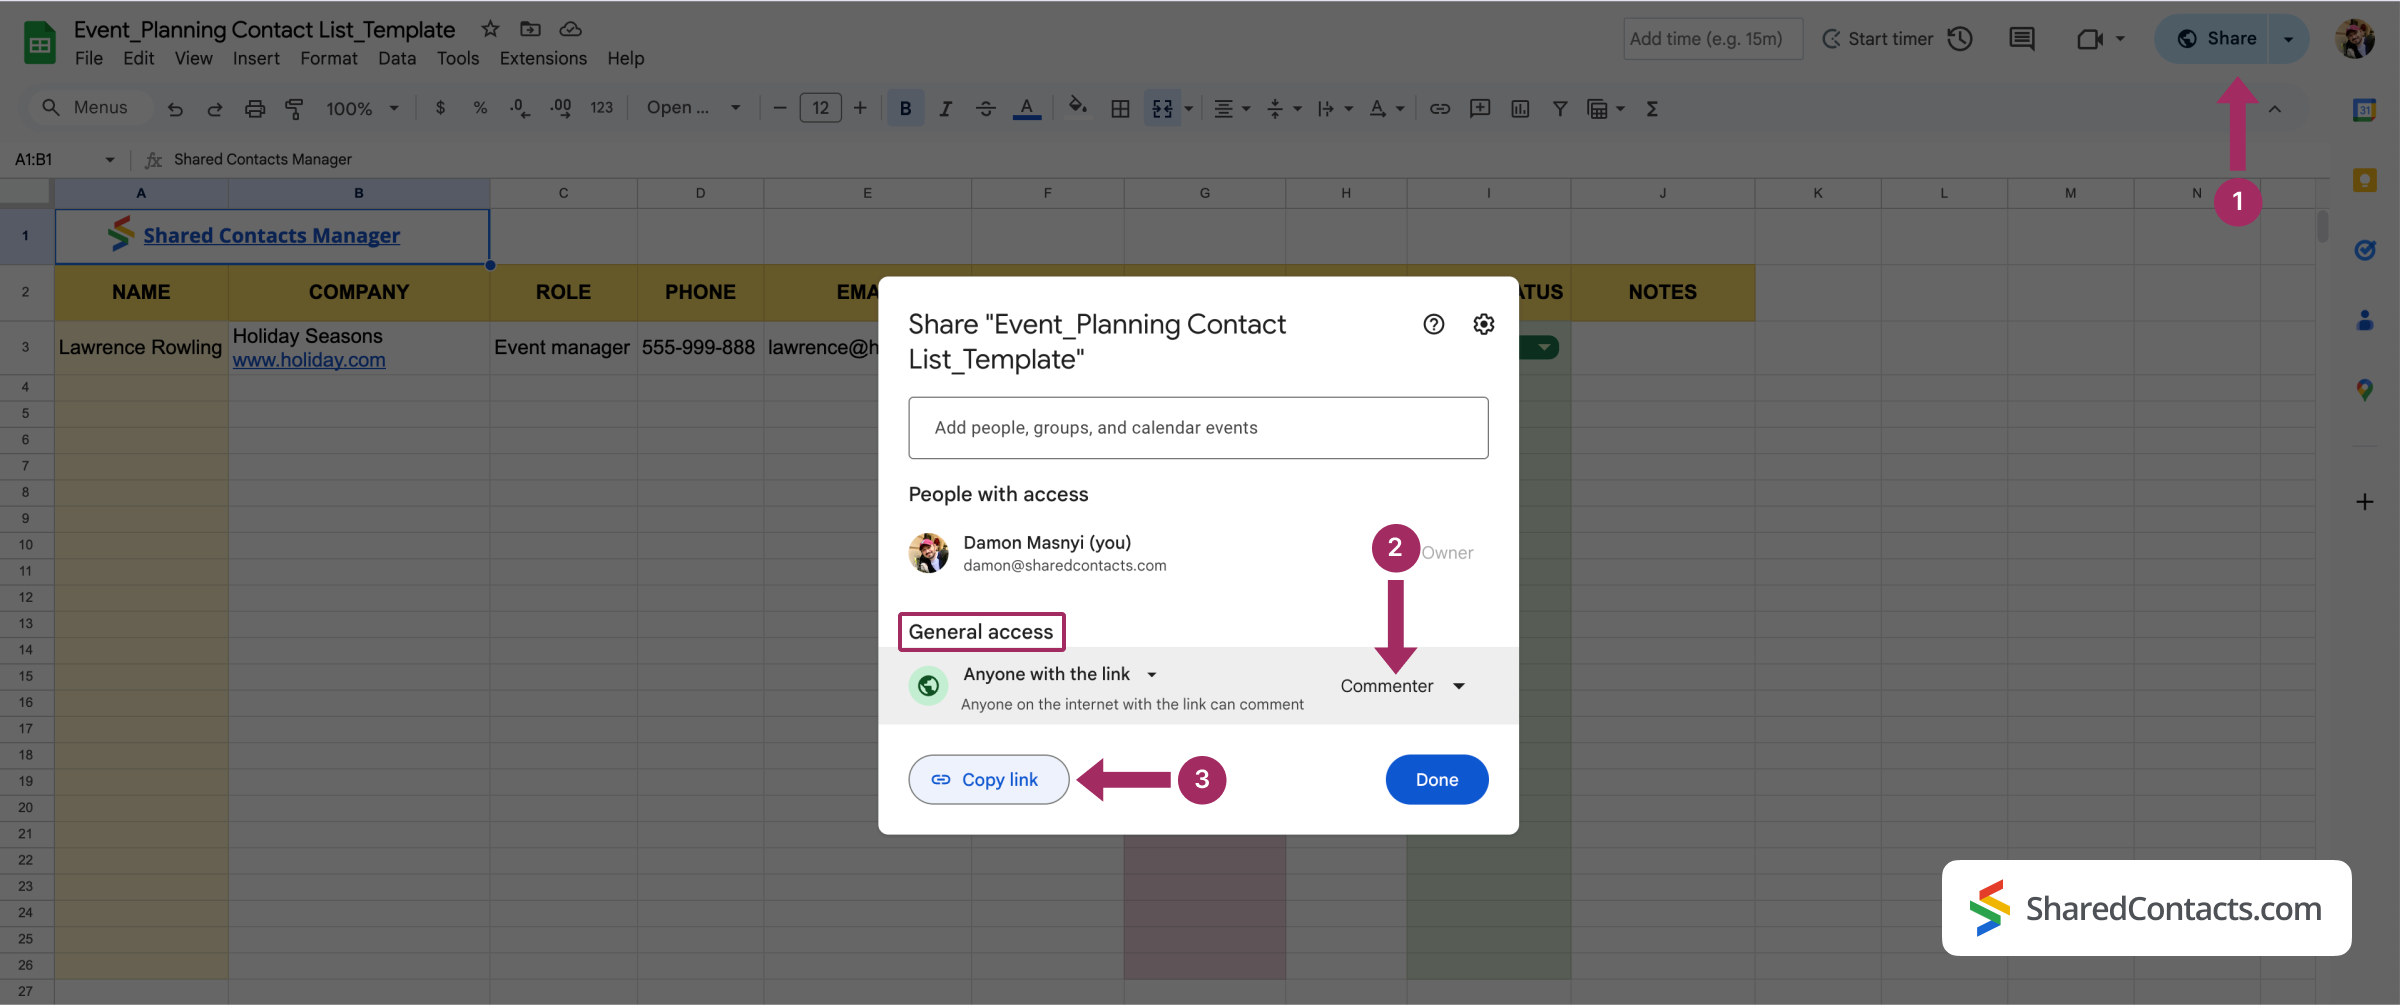This screenshot has width=2400, height=1005.
Task: Click the Menus search box
Action: pyautogui.click(x=89, y=107)
